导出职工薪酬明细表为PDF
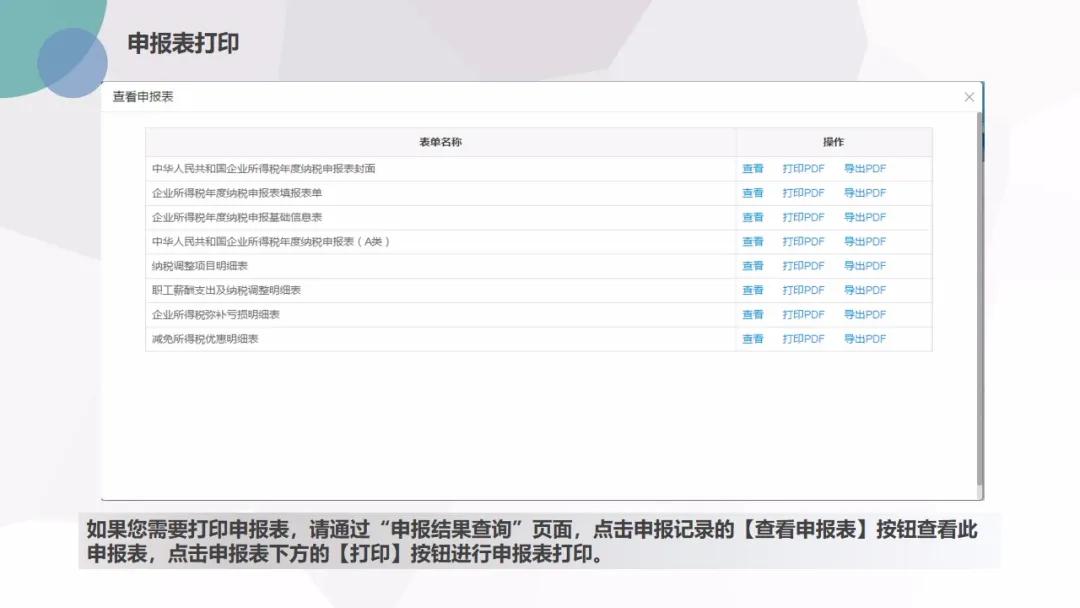 [864, 290]
